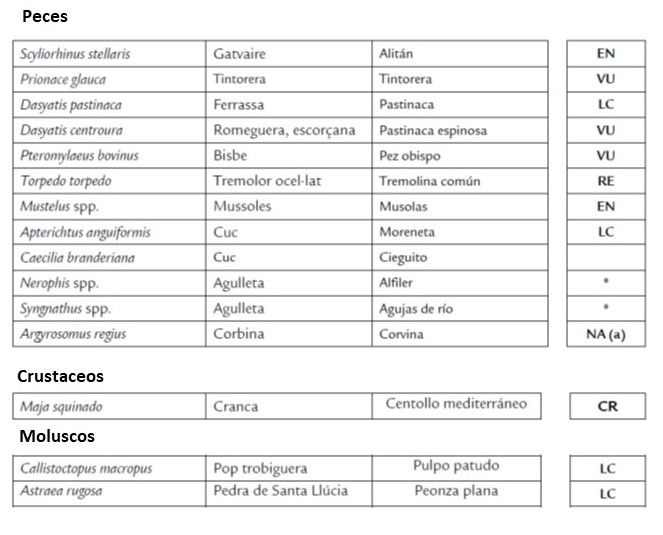
Task: Select the Caecilia branderiana cell
Action: click(x=77, y=258)
